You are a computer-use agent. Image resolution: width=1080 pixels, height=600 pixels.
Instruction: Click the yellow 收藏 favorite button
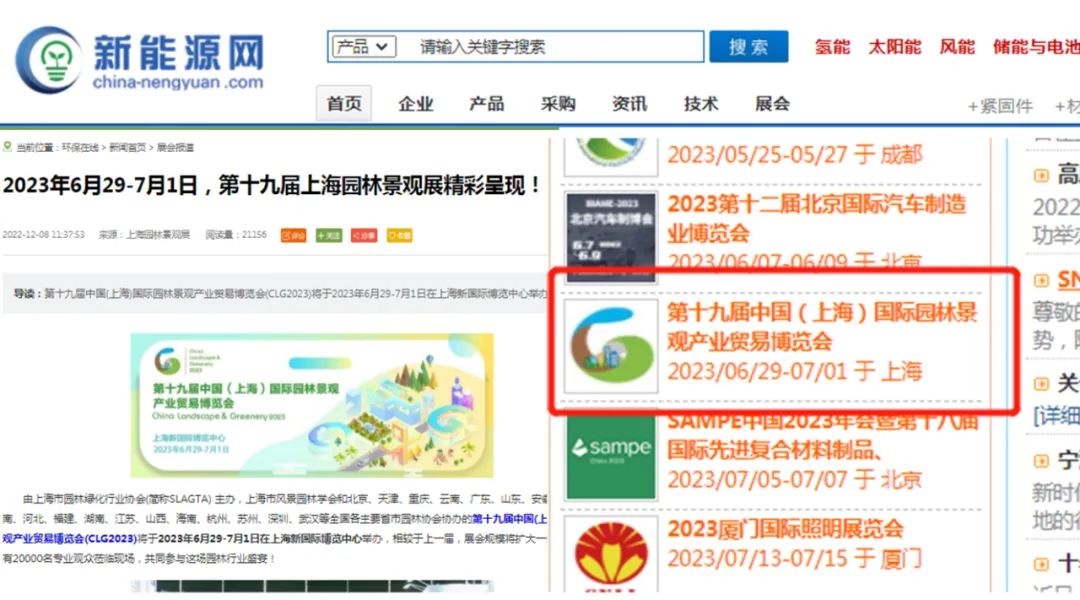coord(399,236)
